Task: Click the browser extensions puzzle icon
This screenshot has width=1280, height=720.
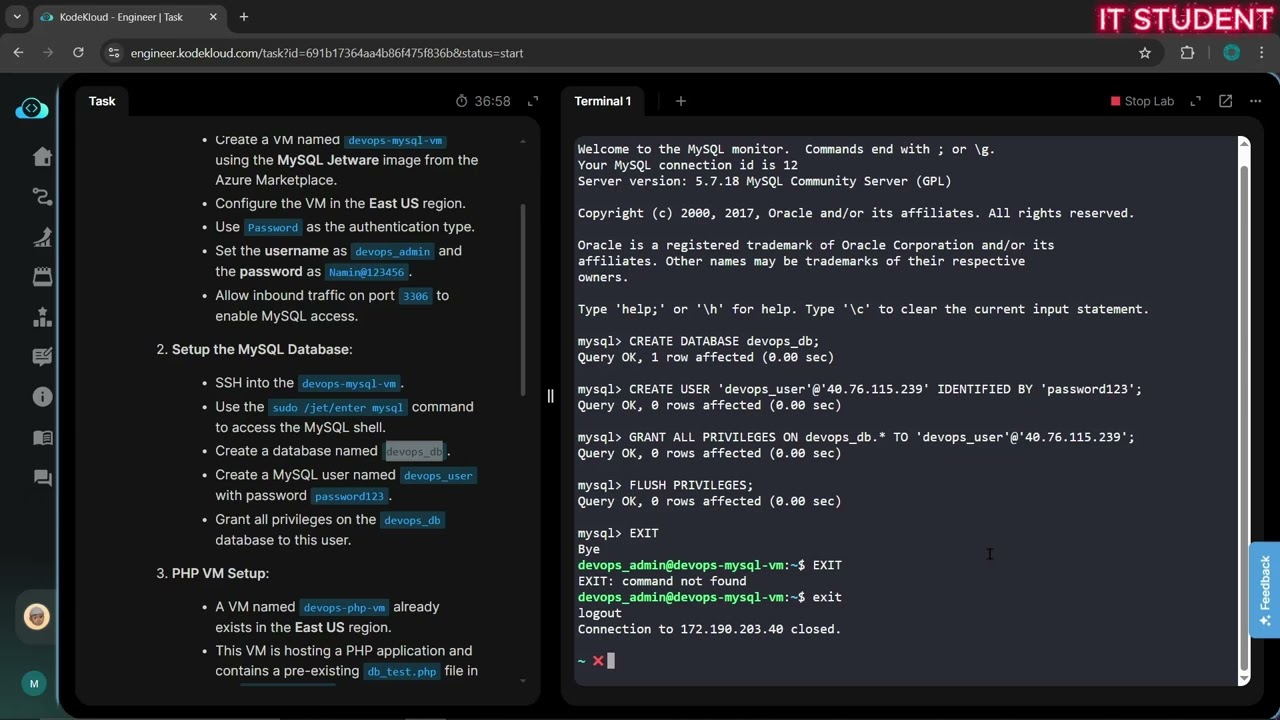Action: tap(1187, 53)
